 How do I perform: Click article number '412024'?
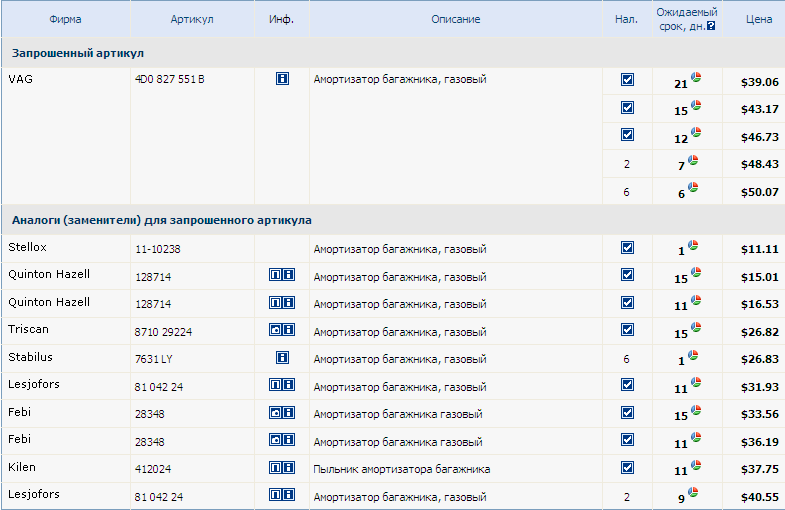pos(153,469)
